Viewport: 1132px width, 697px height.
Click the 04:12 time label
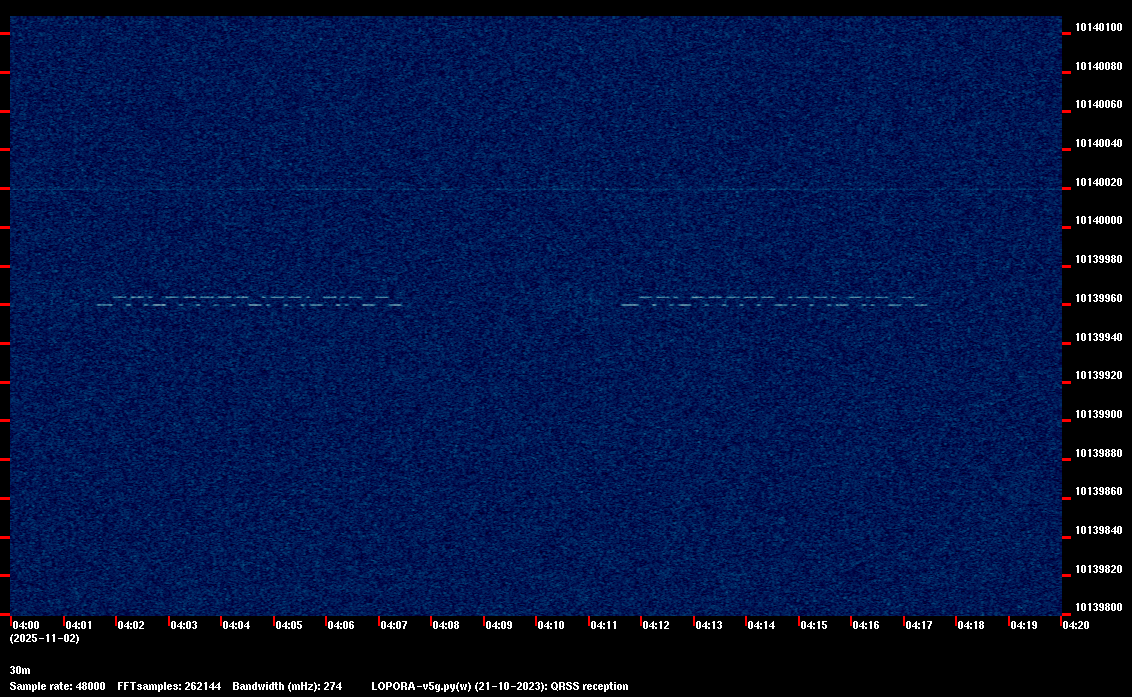[x=656, y=625]
